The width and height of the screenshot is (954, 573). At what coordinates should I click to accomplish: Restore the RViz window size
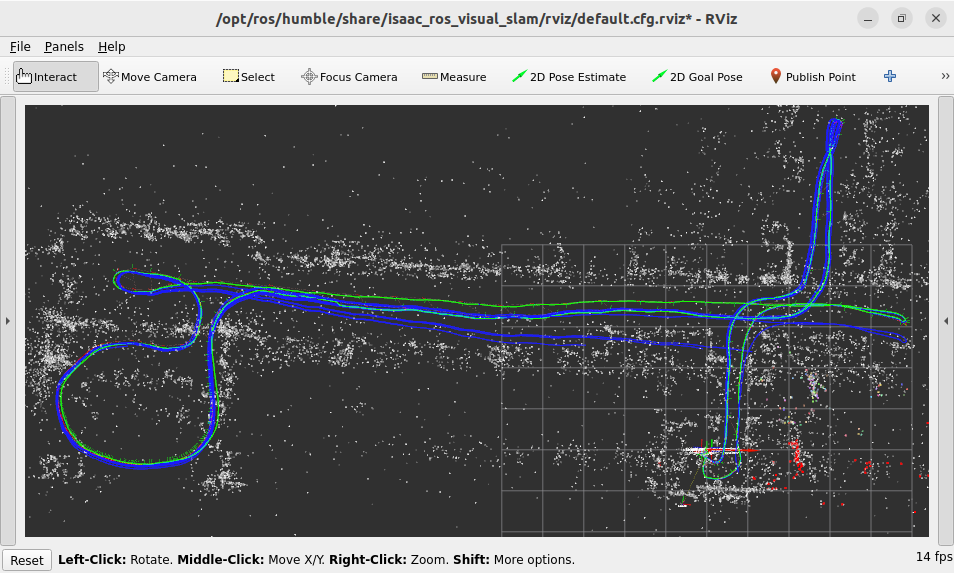click(901, 18)
